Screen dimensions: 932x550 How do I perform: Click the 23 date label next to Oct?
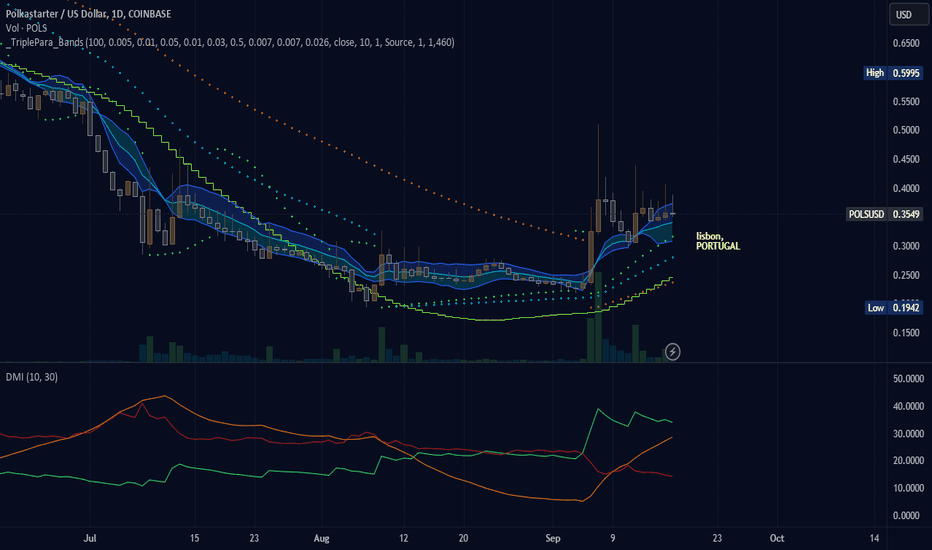click(717, 538)
